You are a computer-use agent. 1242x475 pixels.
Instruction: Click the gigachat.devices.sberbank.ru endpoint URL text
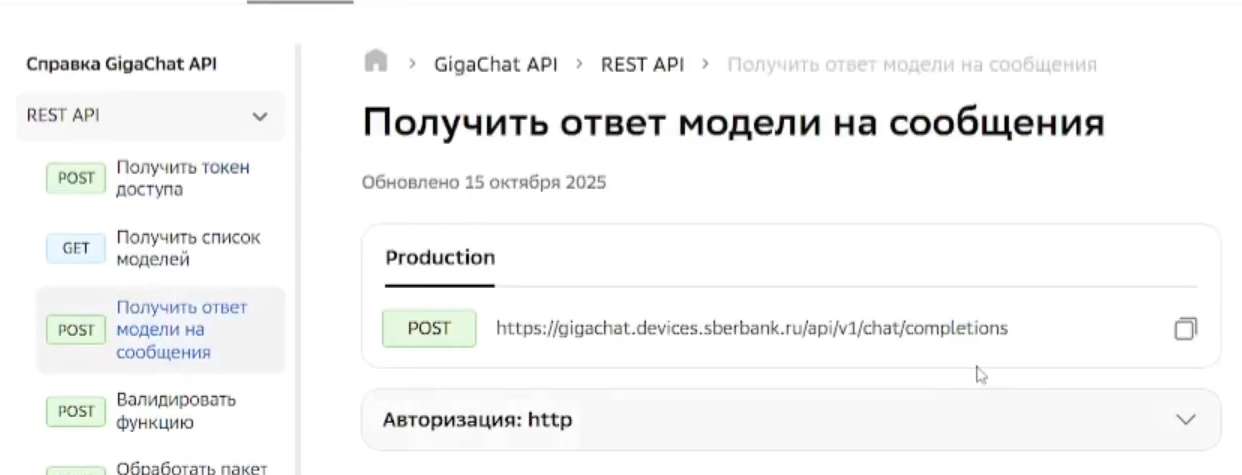click(x=751, y=328)
